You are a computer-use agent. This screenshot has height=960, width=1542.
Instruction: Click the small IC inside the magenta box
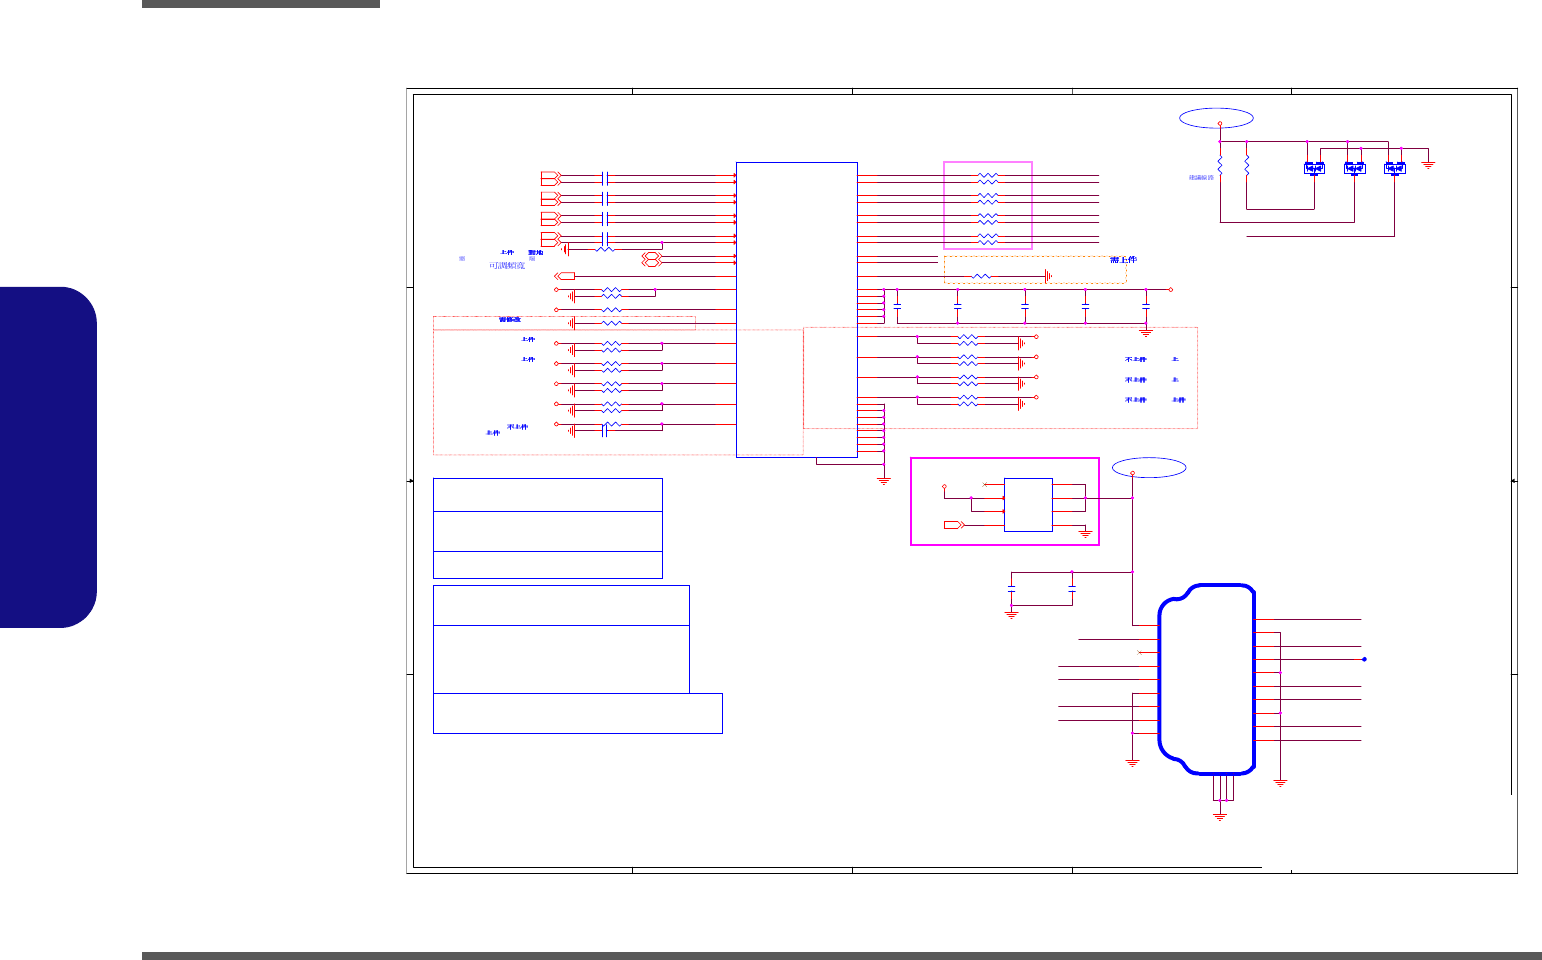1028,505
